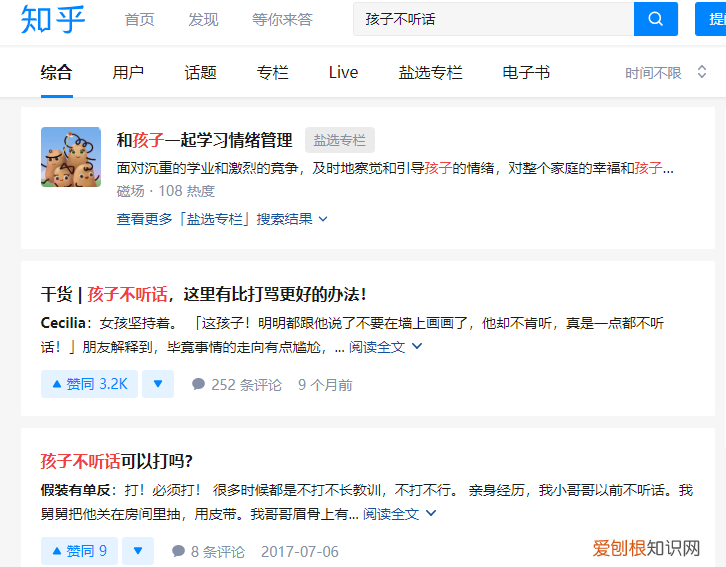Image resolution: width=726 pixels, height=567 pixels.
Task: Switch to the 电子书 tab
Action: [526, 73]
